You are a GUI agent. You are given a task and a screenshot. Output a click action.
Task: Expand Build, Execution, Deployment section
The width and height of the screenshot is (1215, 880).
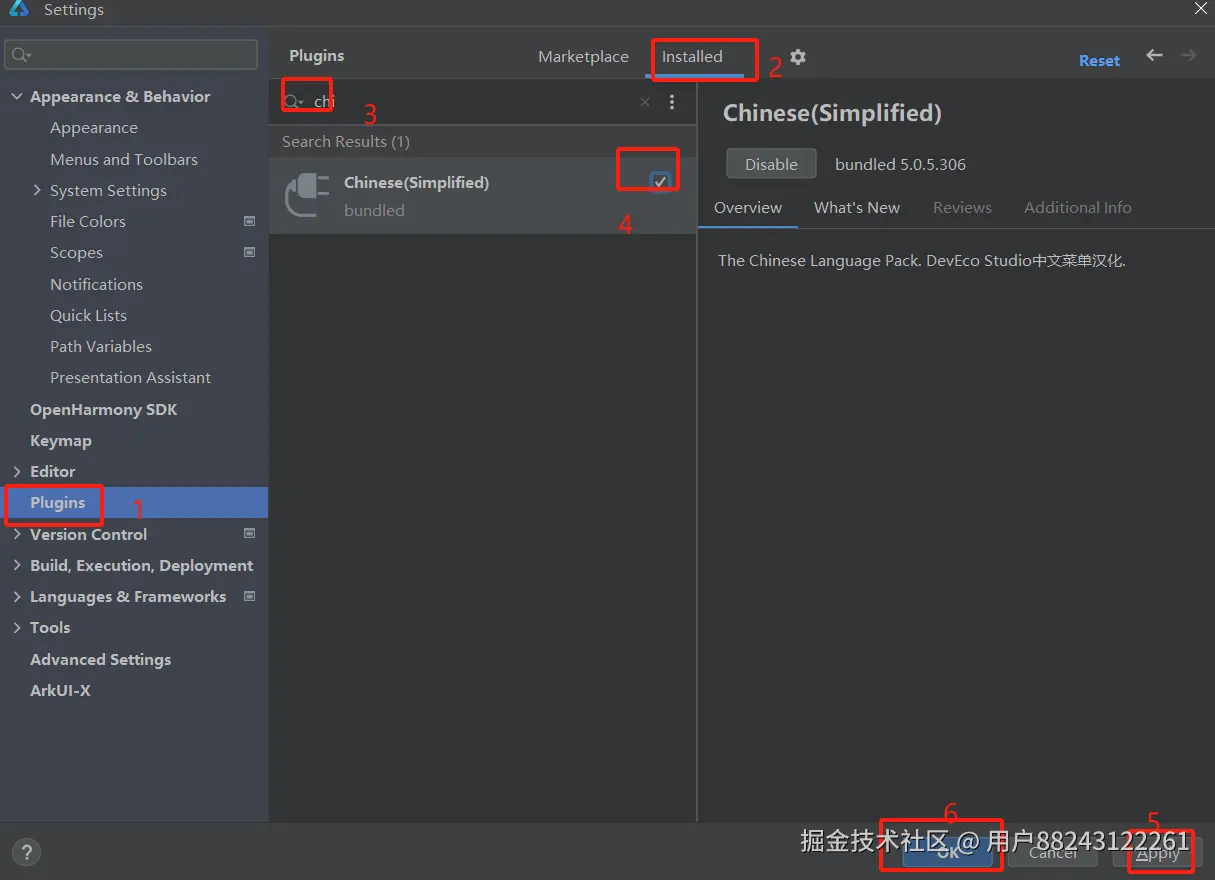(16, 565)
